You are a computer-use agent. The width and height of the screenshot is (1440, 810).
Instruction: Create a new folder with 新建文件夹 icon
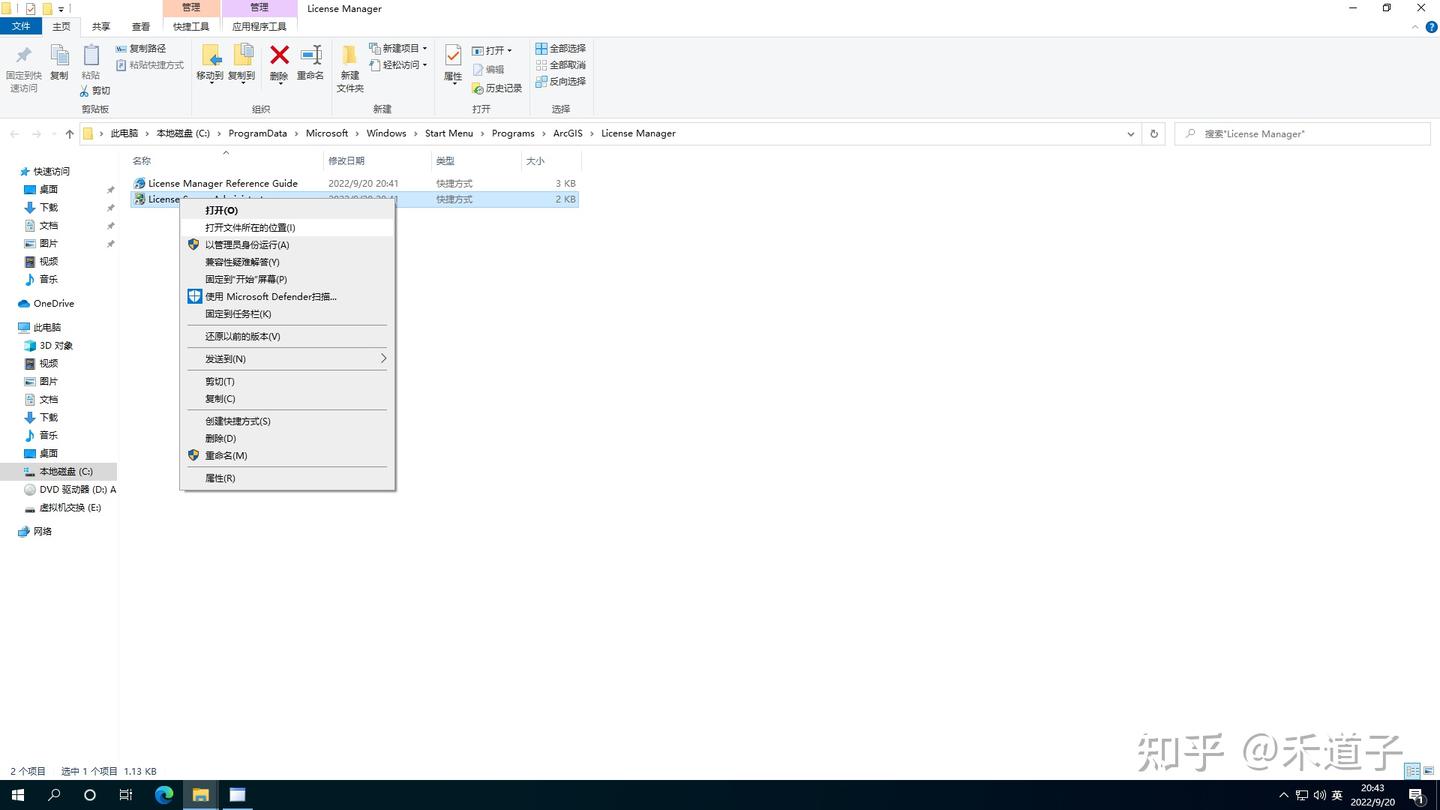tap(349, 62)
